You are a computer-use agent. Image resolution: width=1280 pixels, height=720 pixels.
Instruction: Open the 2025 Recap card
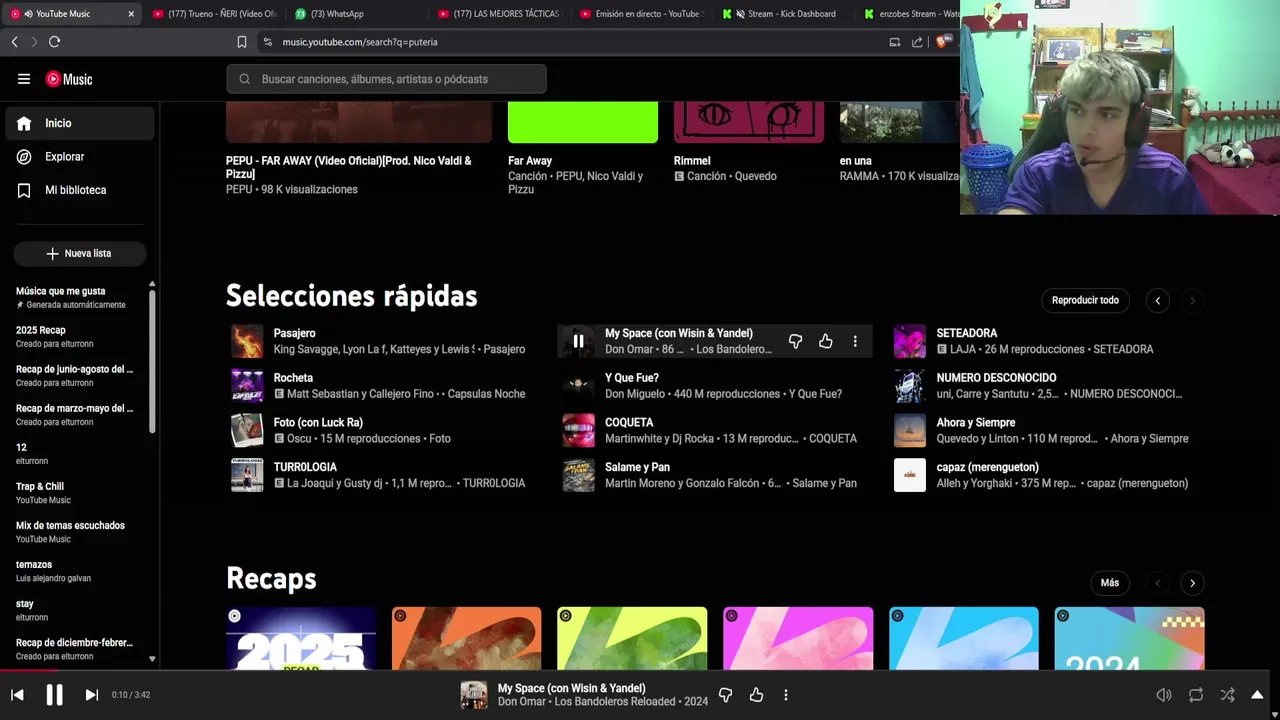pos(301,638)
